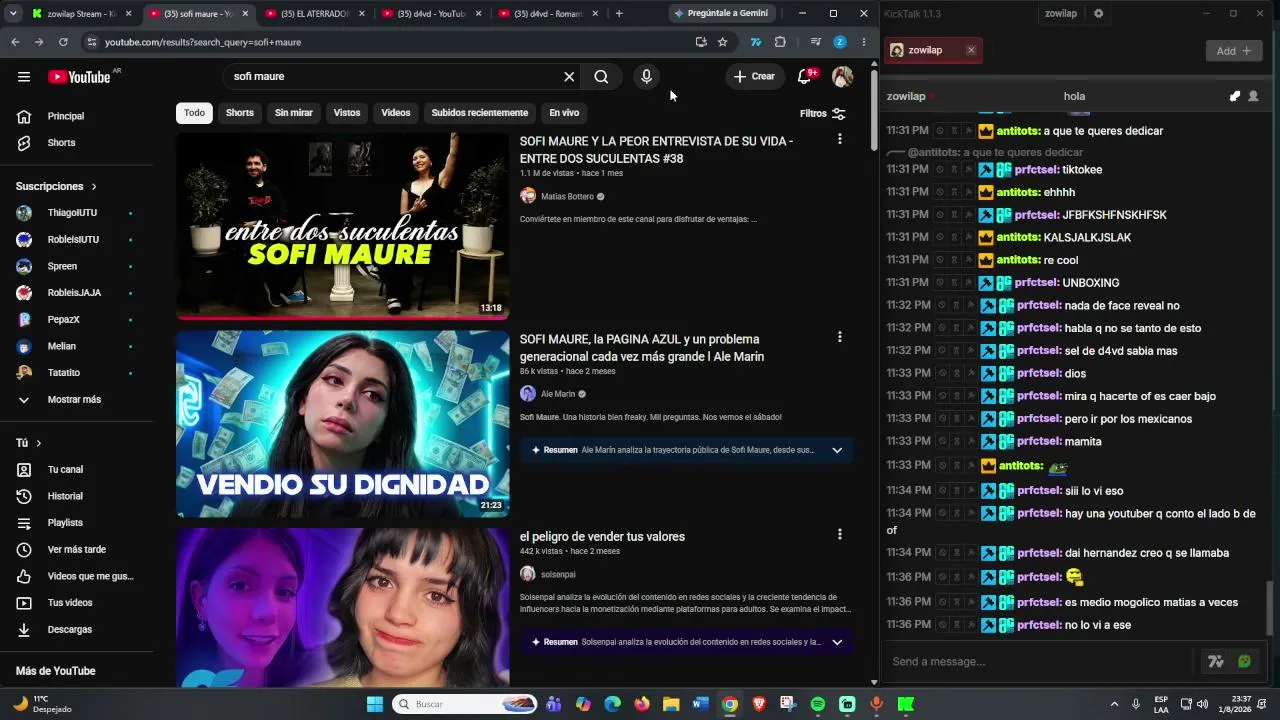Open the YouTube account avatar menu
The image size is (1280, 720).
point(842,77)
